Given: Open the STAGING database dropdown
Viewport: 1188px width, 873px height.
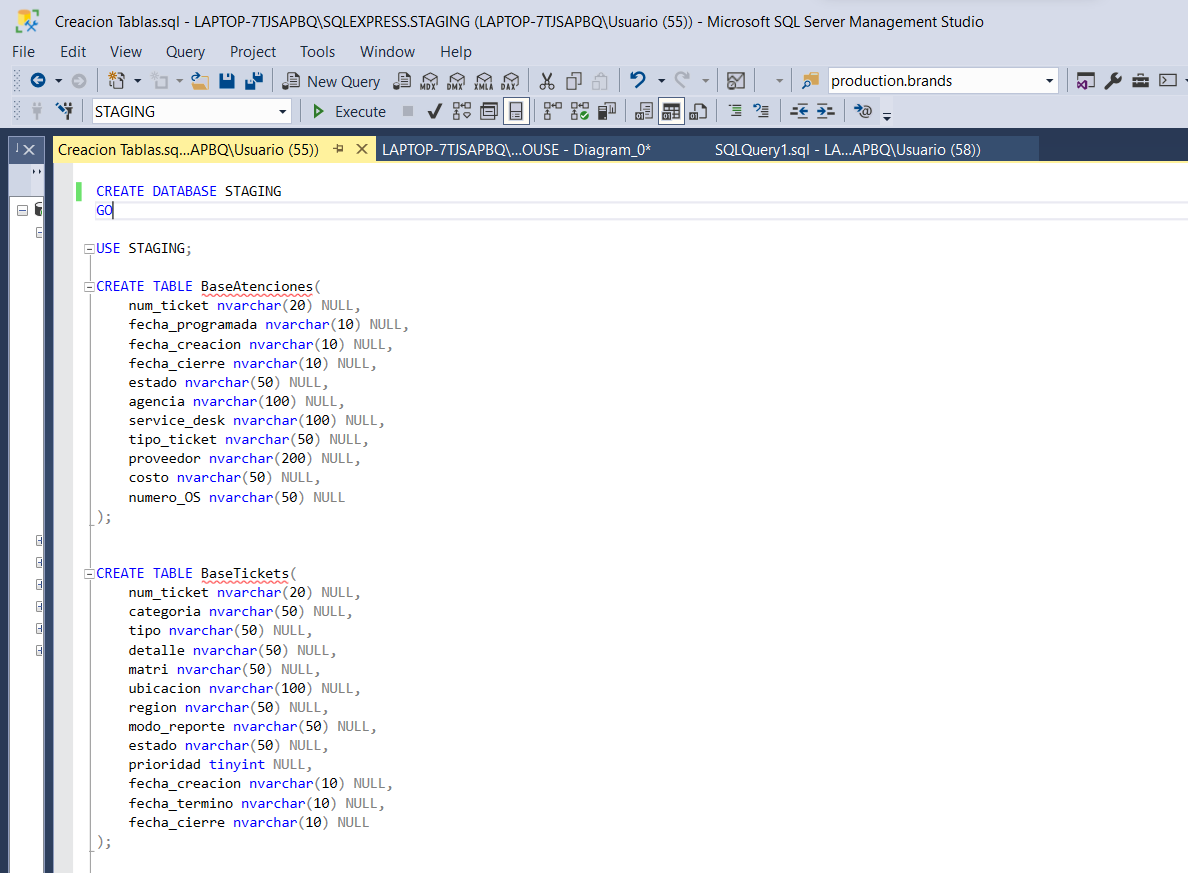Looking at the screenshot, I should 283,111.
